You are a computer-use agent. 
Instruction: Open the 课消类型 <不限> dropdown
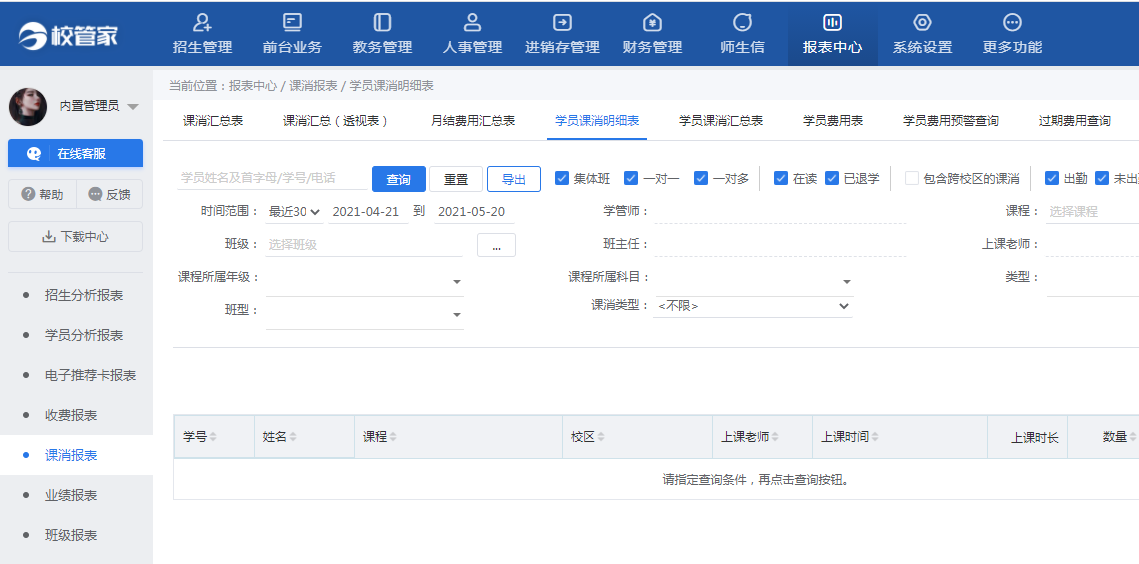753,306
